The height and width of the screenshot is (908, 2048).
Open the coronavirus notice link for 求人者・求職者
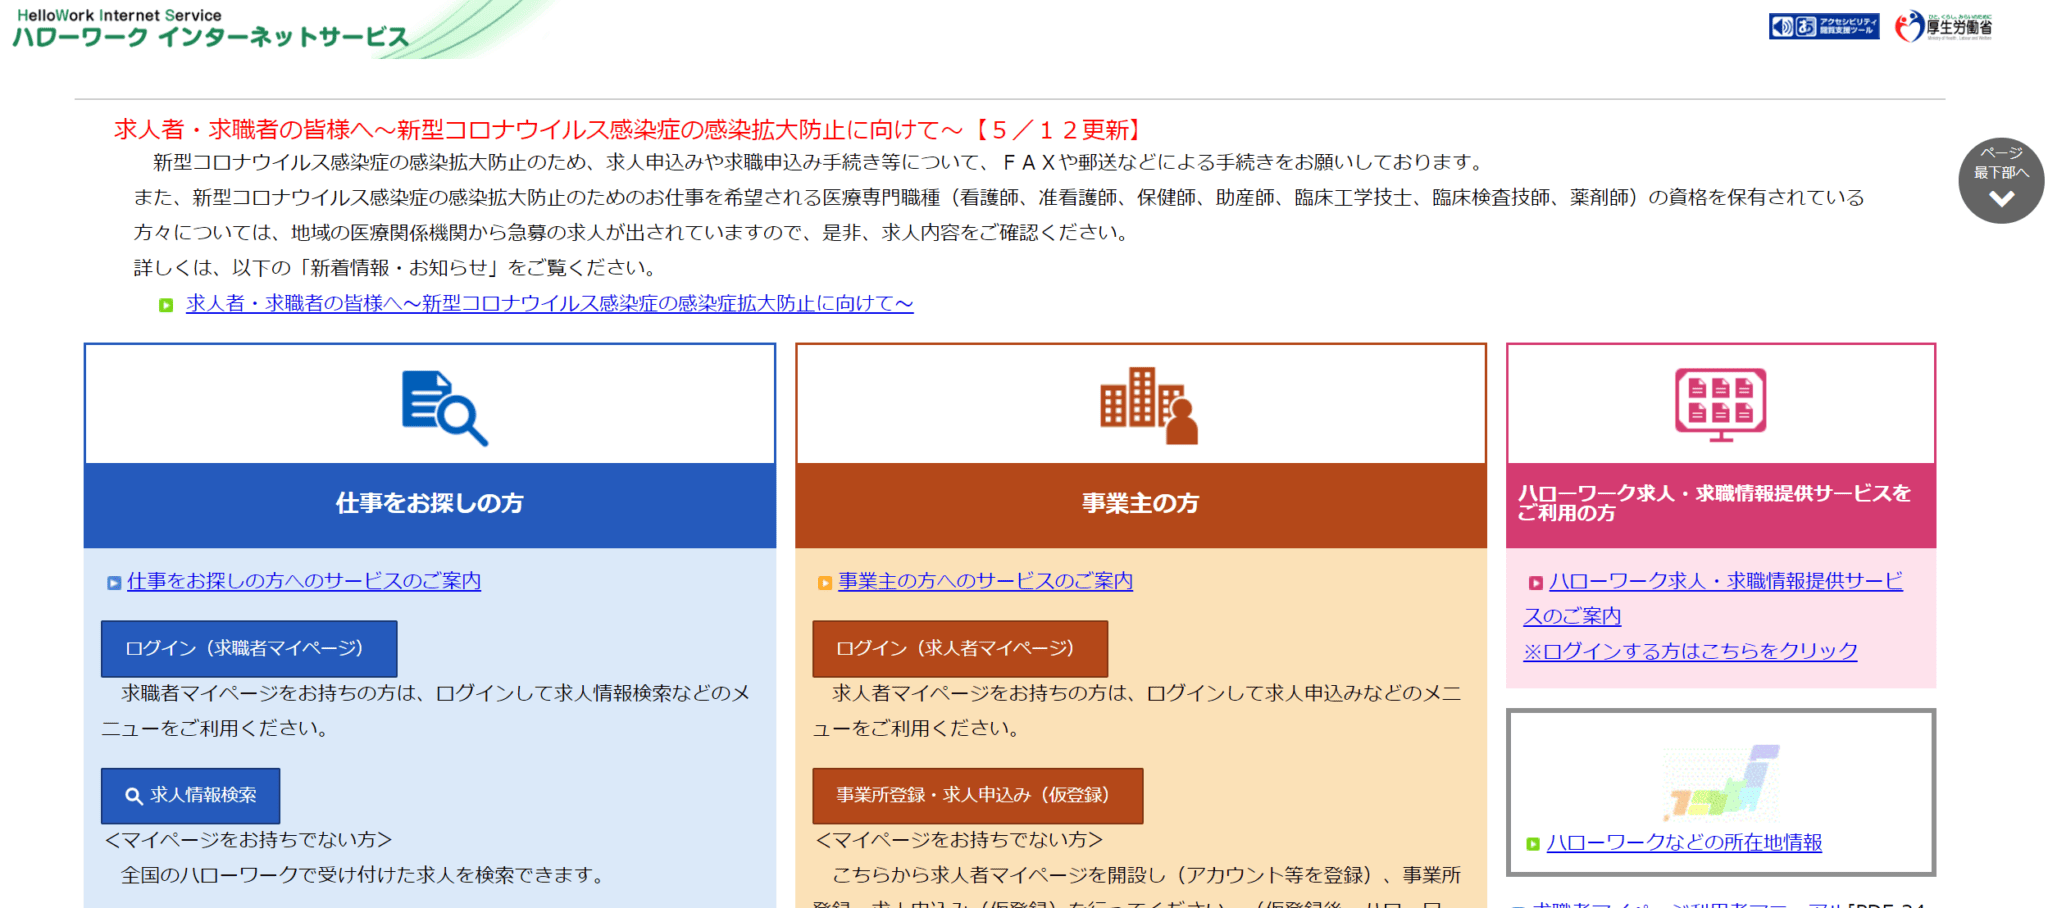pos(549,304)
